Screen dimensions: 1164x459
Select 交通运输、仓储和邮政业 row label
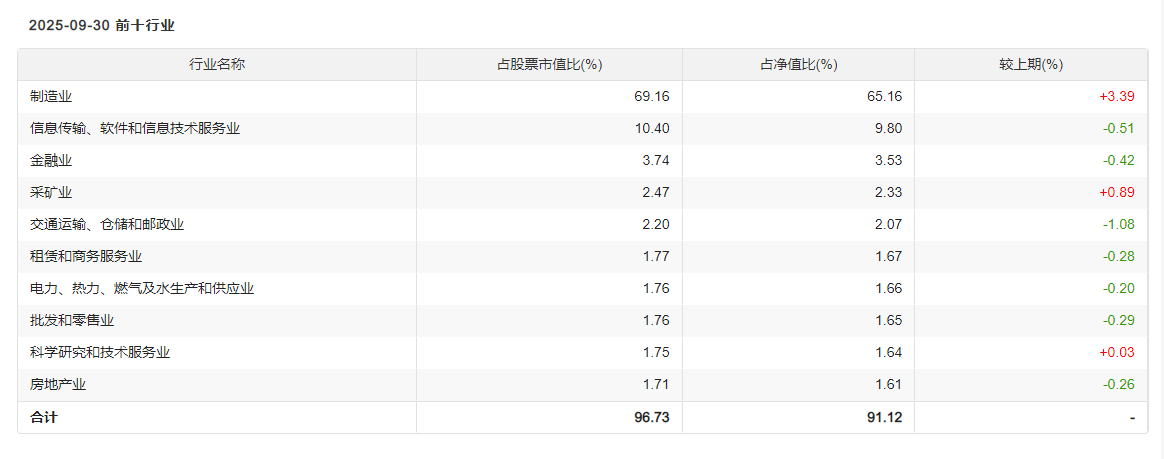(x=107, y=224)
